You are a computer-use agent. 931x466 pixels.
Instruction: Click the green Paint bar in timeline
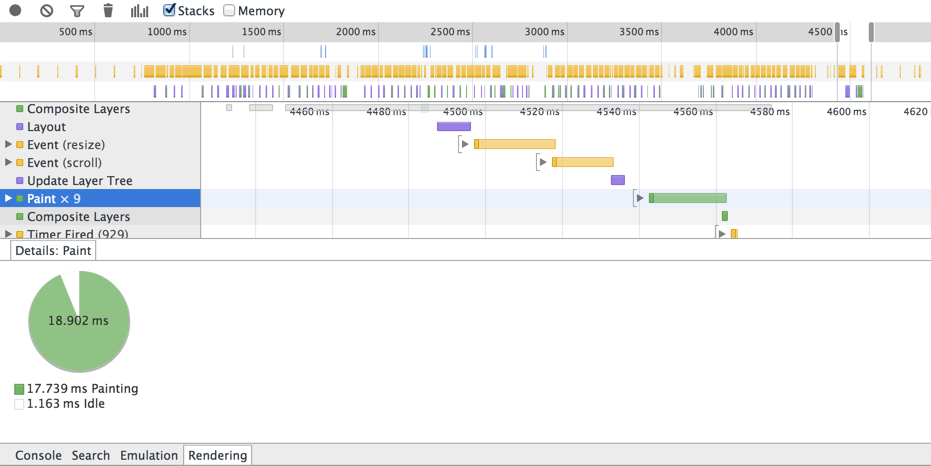click(689, 198)
